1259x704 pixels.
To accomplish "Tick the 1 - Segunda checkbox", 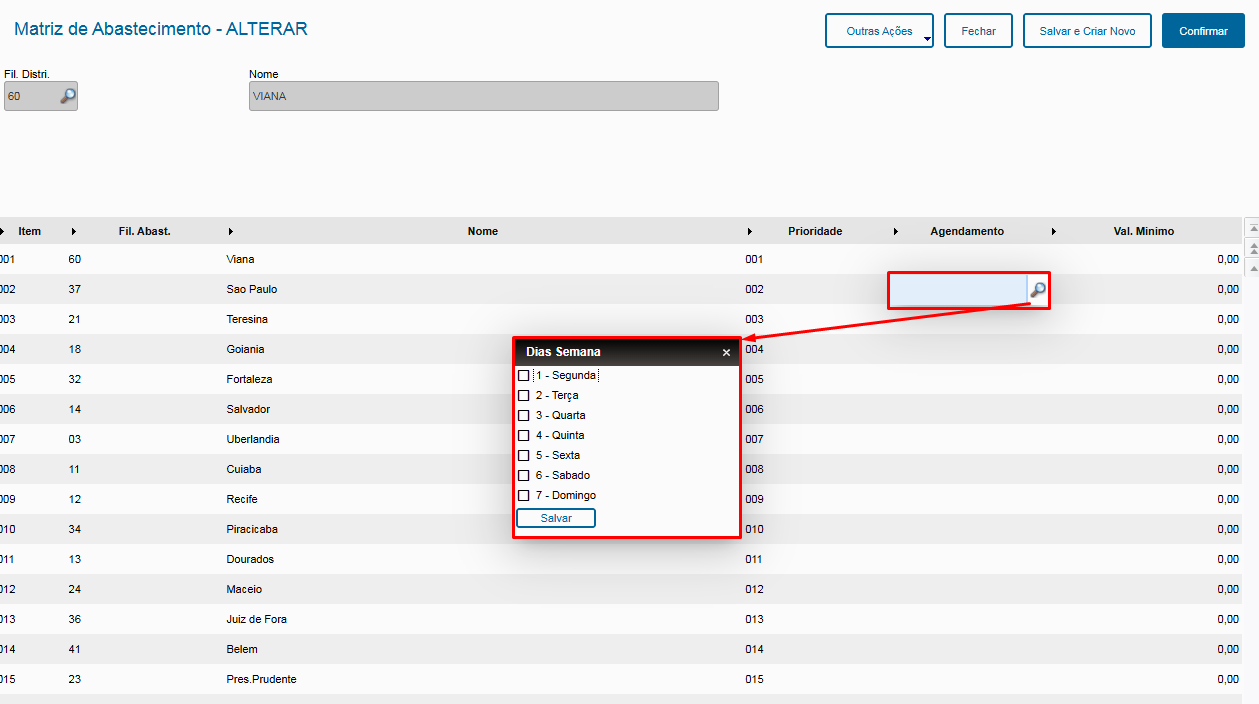I will point(523,376).
